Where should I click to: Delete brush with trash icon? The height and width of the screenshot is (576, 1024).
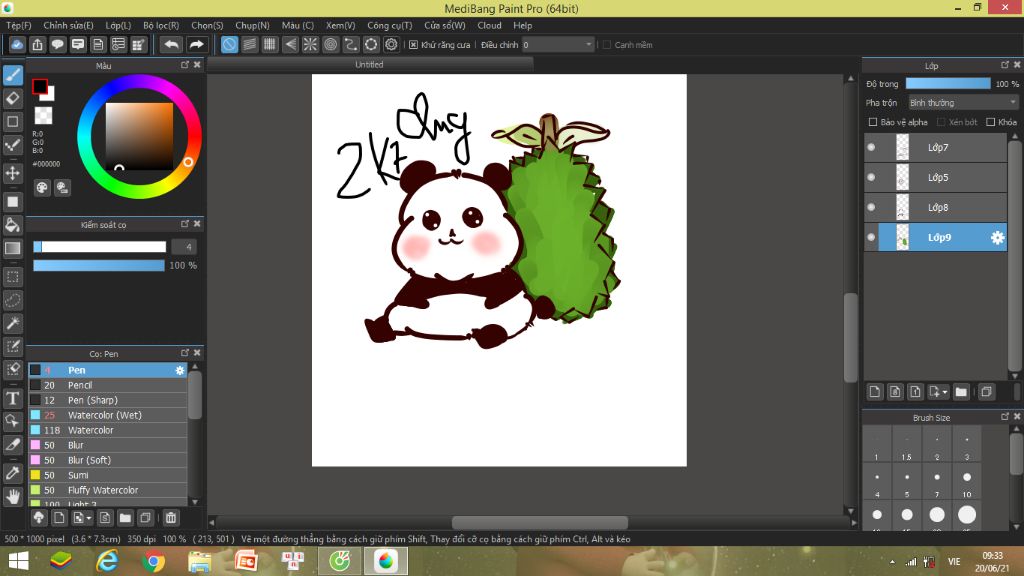pos(170,518)
